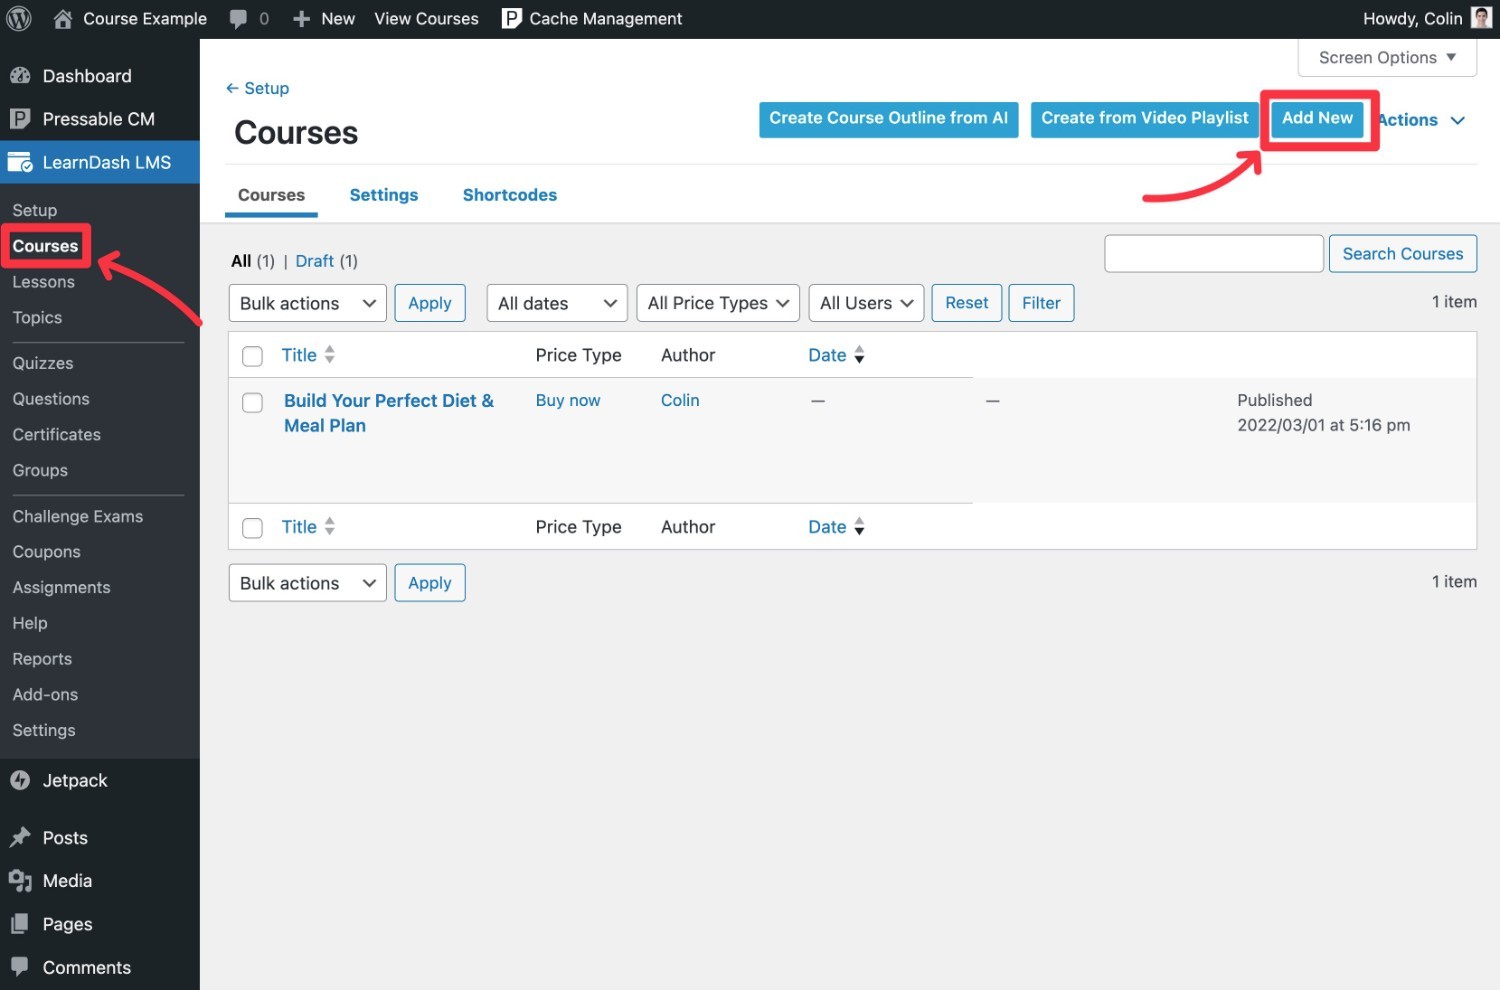The image size is (1500, 990).
Task: Click the Reset filter button
Action: coord(966,303)
